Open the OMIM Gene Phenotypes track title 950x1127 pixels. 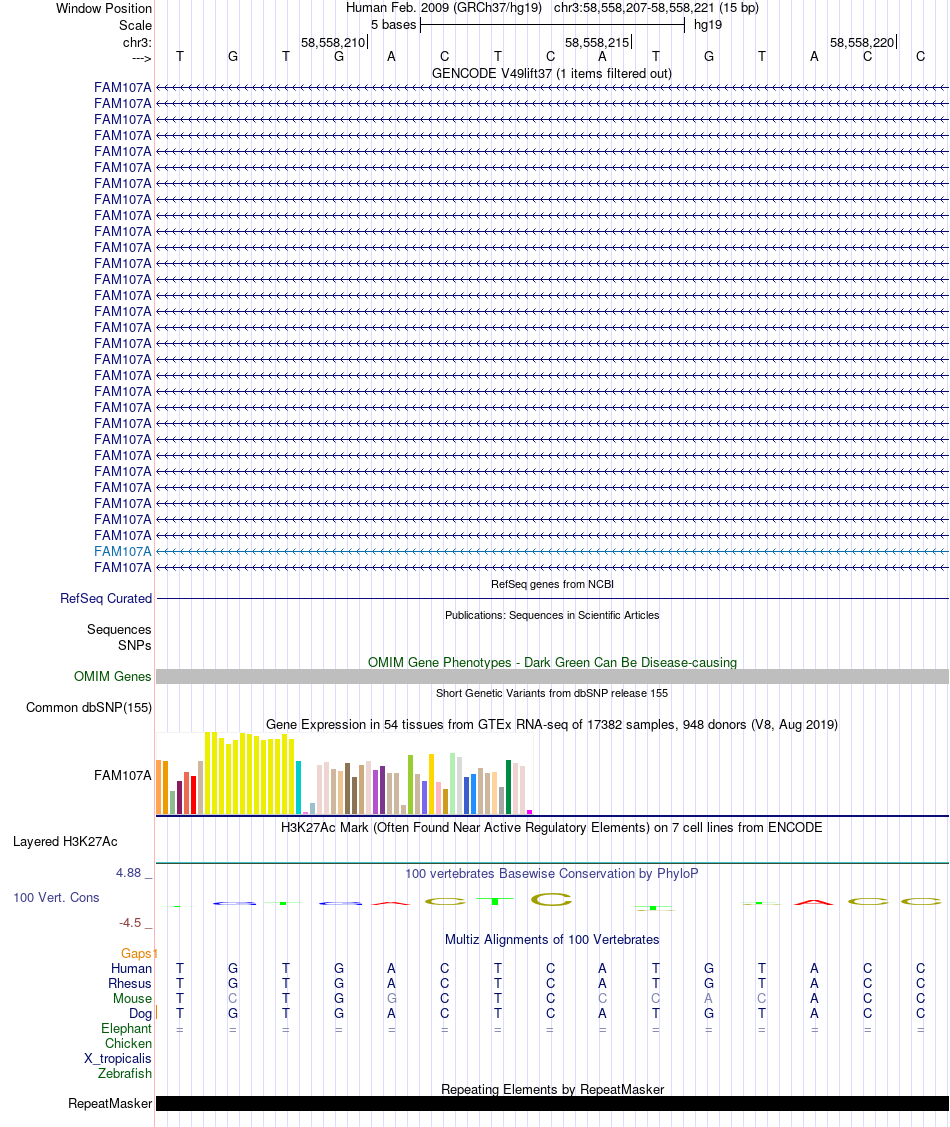pos(552,662)
